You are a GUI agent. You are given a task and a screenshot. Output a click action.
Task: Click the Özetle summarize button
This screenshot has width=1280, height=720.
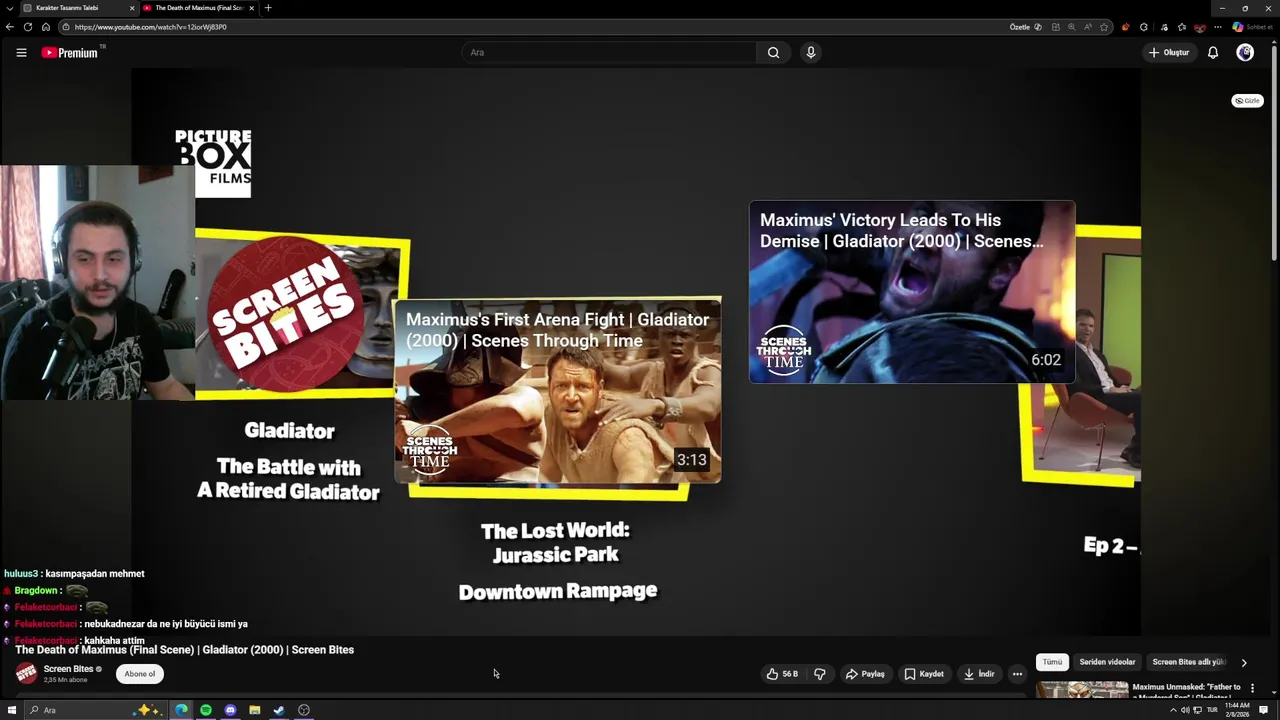tap(1025, 27)
